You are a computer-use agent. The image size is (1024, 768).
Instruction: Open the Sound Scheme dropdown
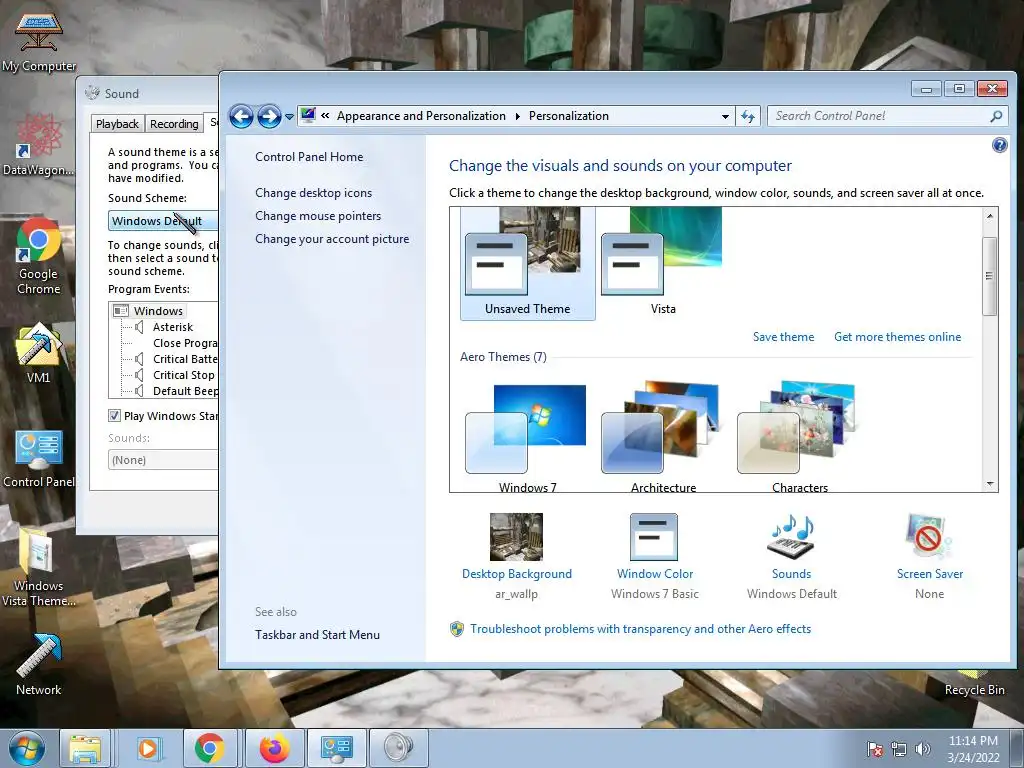[x=163, y=221]
